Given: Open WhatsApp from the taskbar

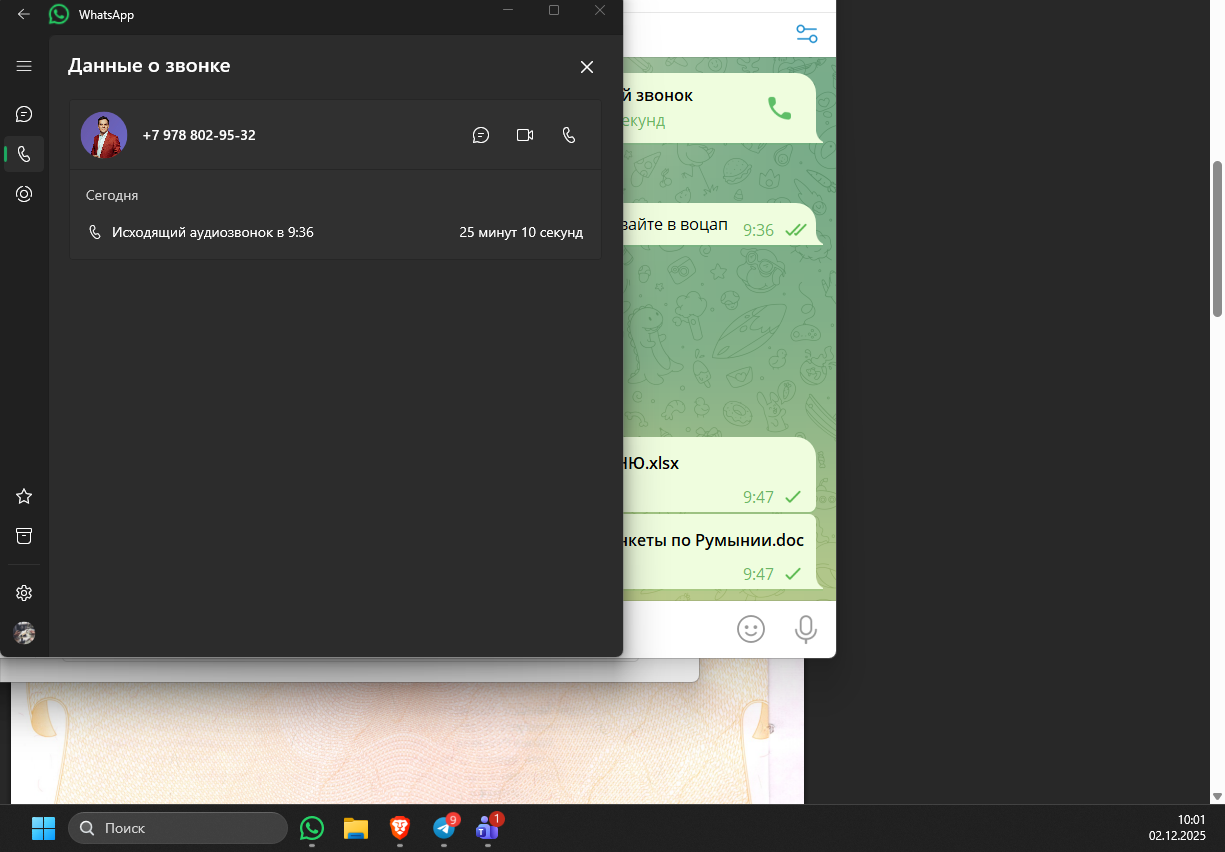Looking at the screenshot, I should 312,828.
